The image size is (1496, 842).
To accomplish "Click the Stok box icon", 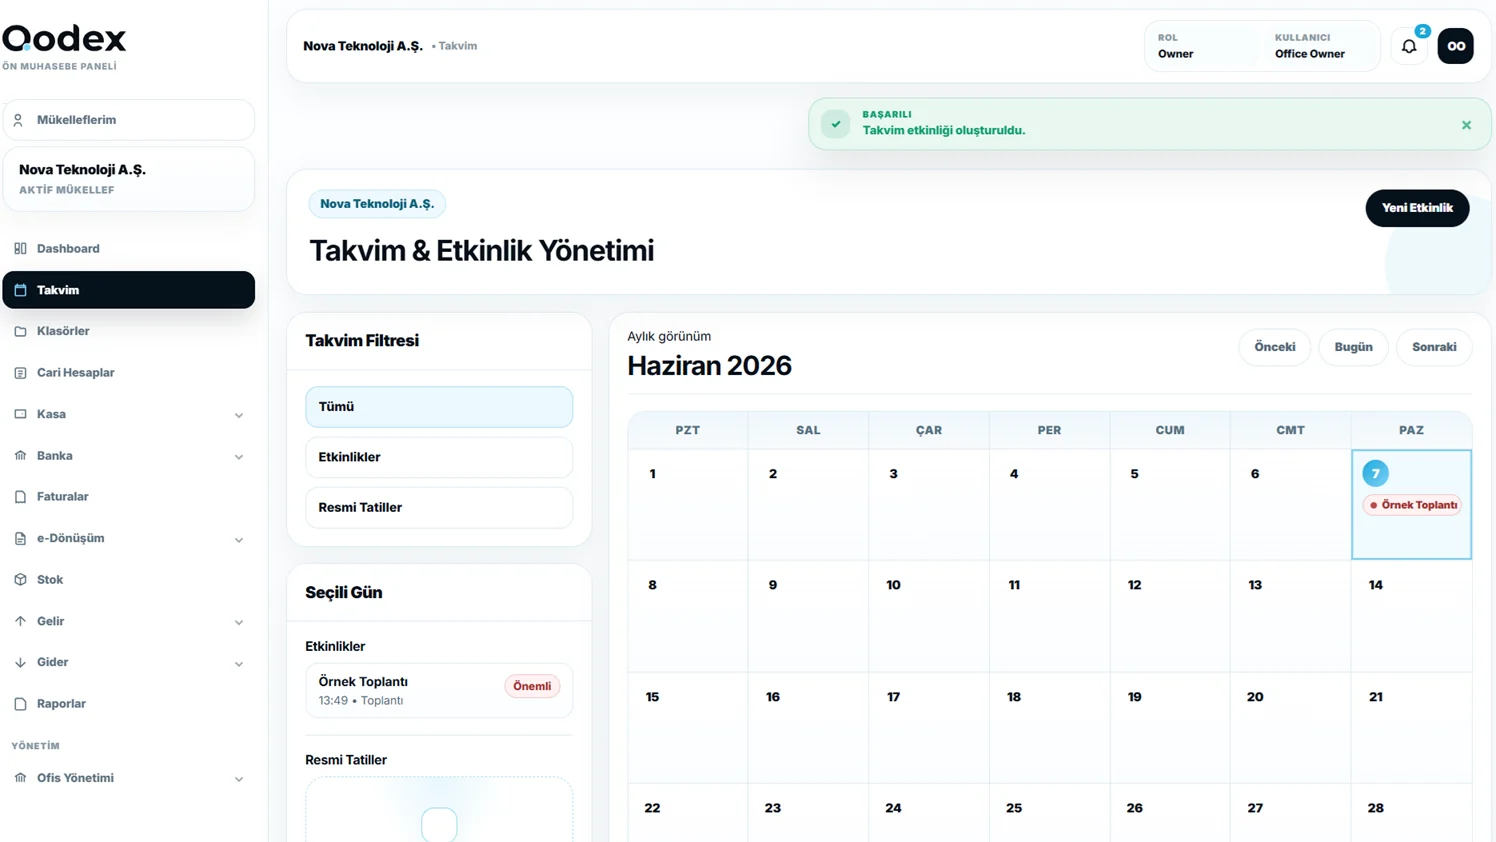I will click(x=20, y=580).
